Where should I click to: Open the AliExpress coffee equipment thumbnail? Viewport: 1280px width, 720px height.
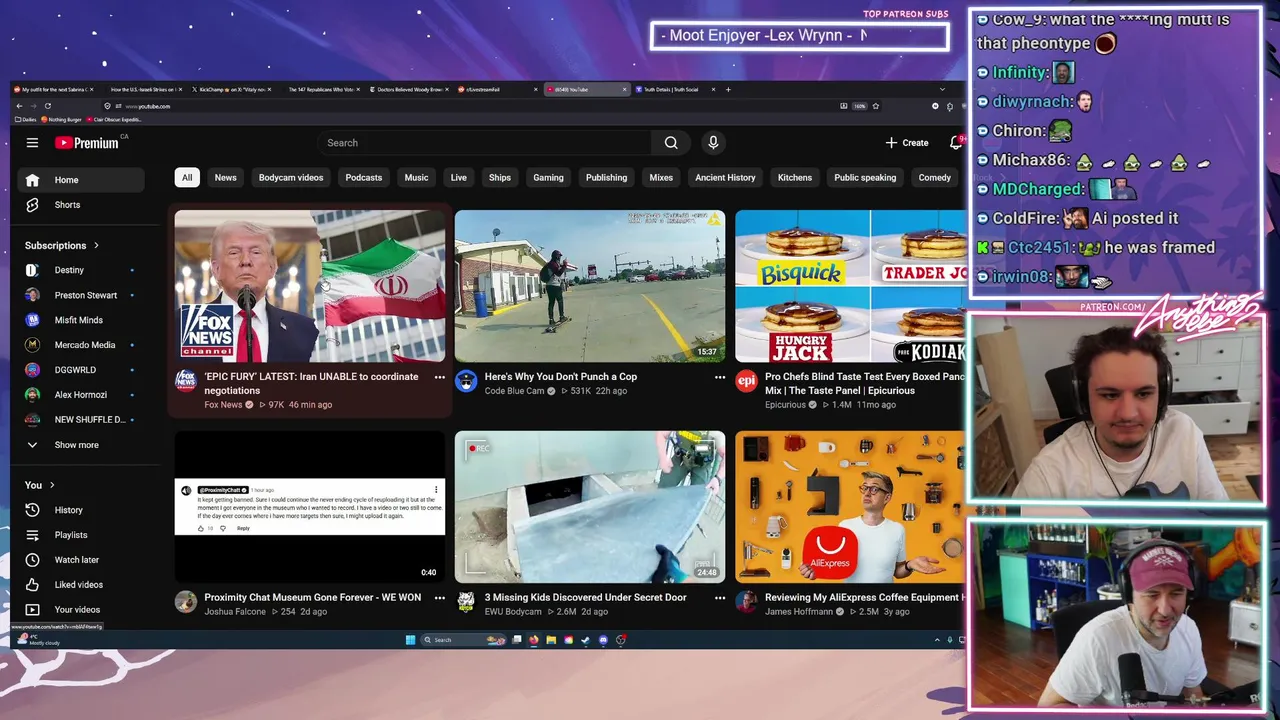click(x=850, y=507)
